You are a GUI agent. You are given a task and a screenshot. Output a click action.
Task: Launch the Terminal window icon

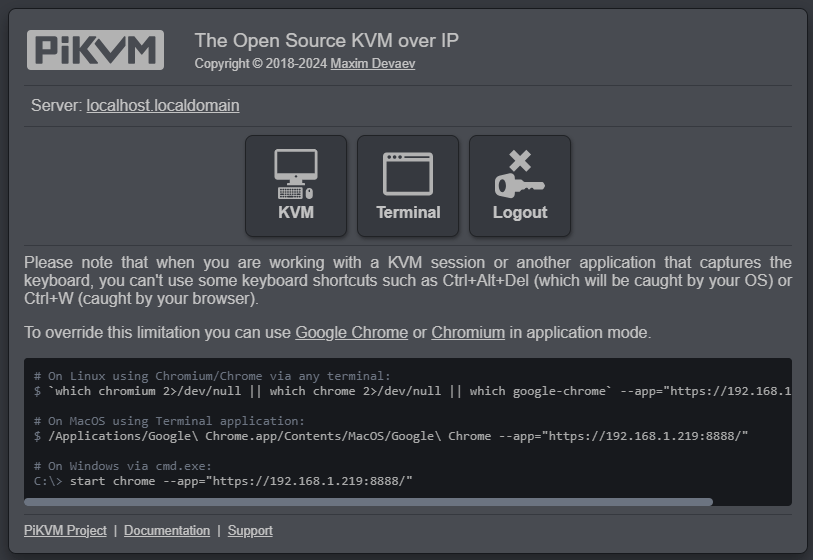click(x=408, y=174)
